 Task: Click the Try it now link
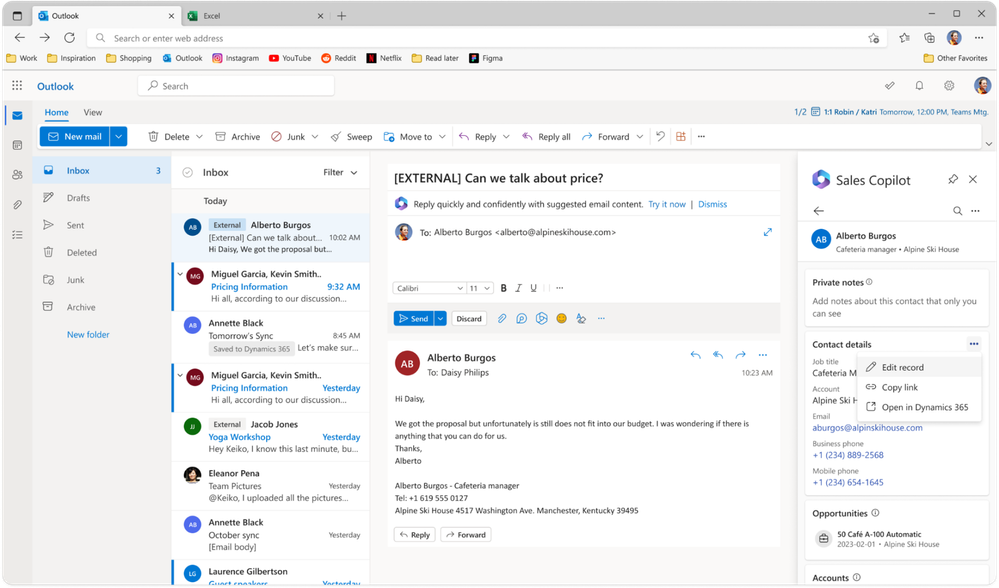(666, 204)
